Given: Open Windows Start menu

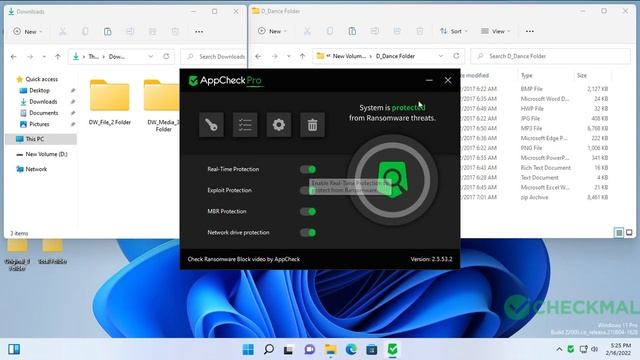Looking at the screenshot, I should click(248, 349).
